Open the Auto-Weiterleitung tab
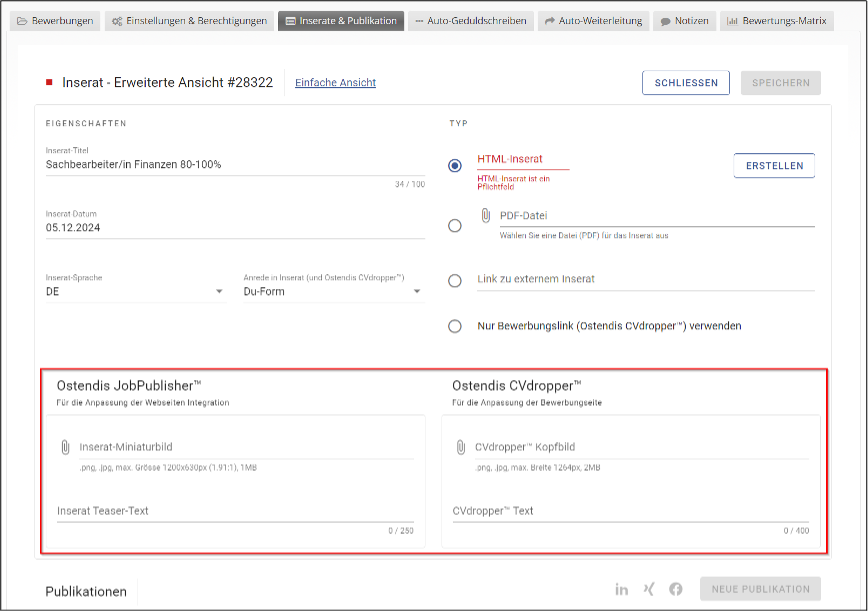Screen dimensions: 868x612 click(x=593, y=21)
